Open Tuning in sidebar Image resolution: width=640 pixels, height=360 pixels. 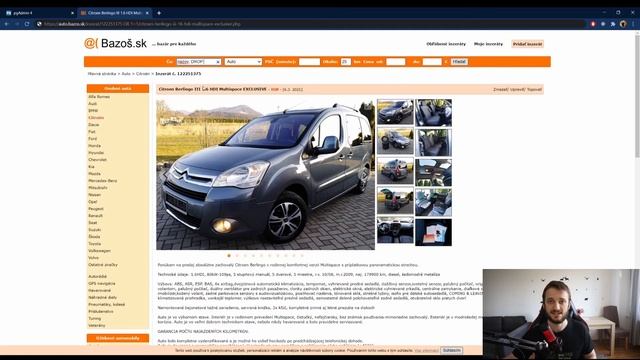click(x=95, y=318)
